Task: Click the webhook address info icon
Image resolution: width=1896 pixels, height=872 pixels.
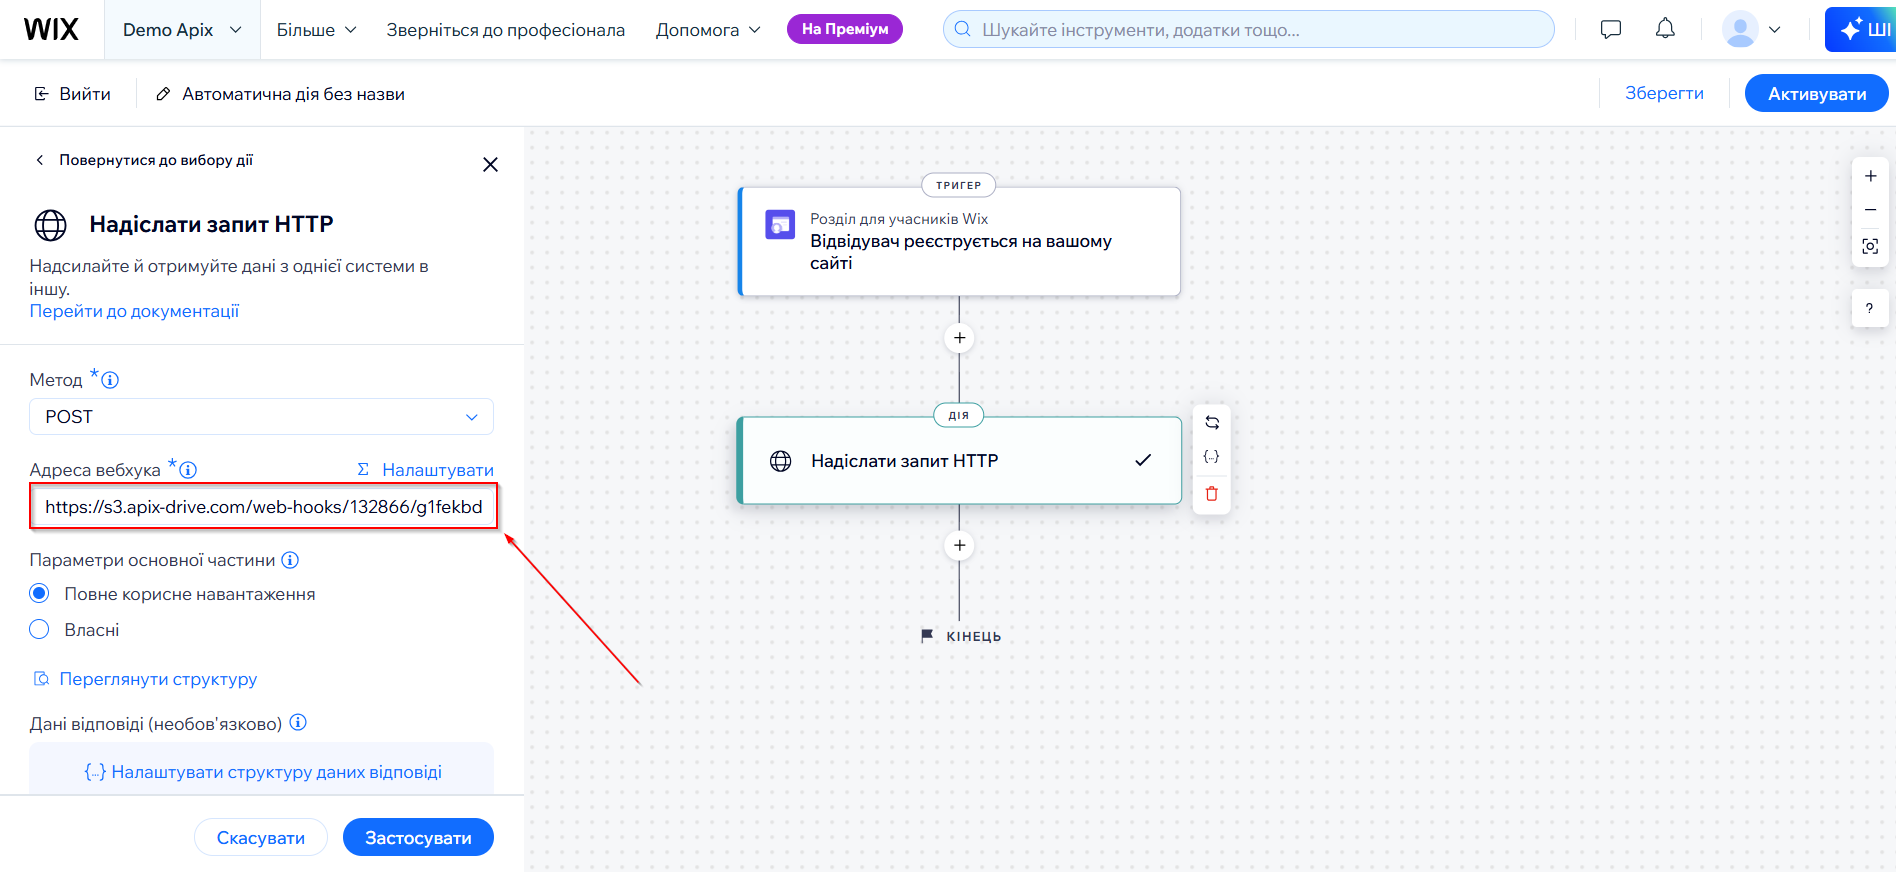Action: click(x=188, y=470)
